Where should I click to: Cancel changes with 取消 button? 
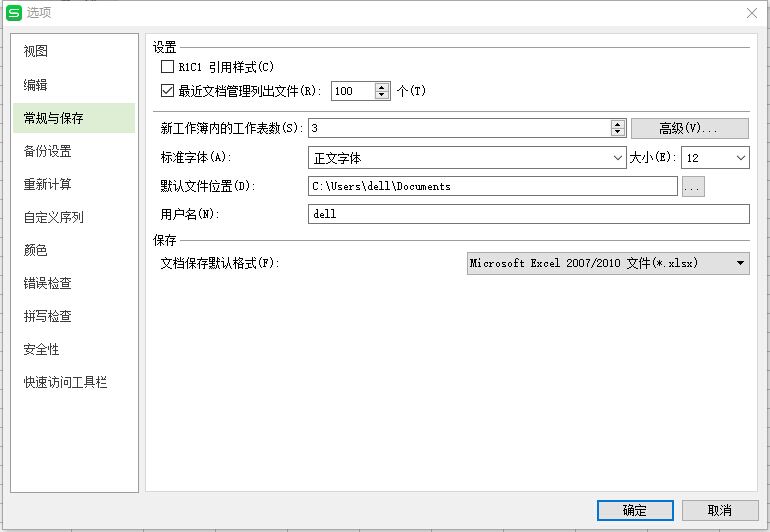pyautogui.click(x=719, y=510)
